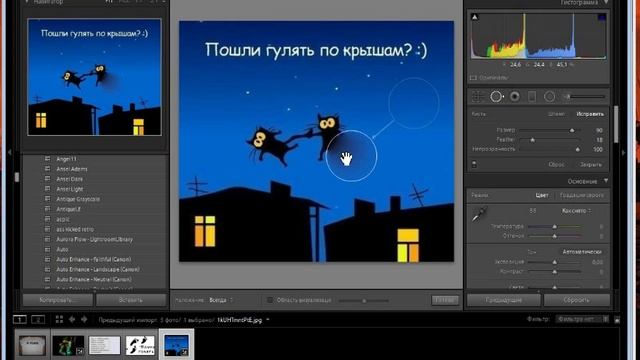Select the Aurora Flow - LightroomLibrary preset
This screenshot has height=360, width=640.
95,239
